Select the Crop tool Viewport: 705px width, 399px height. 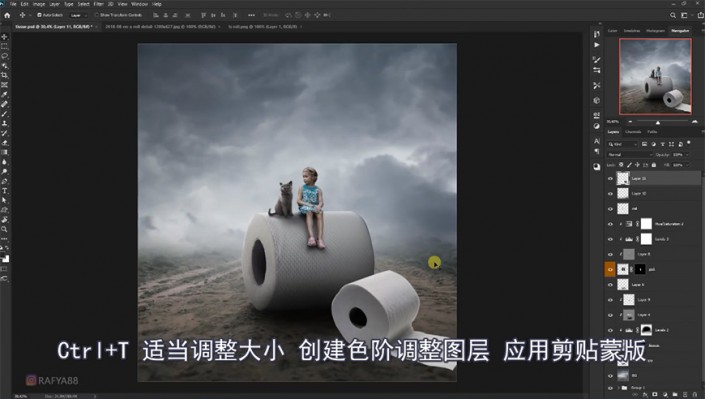pyautogui.click(x=4, y=75)
